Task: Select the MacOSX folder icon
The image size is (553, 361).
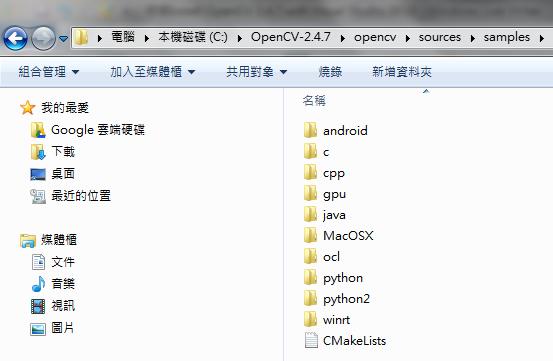Action: click(x=310, y=235)
